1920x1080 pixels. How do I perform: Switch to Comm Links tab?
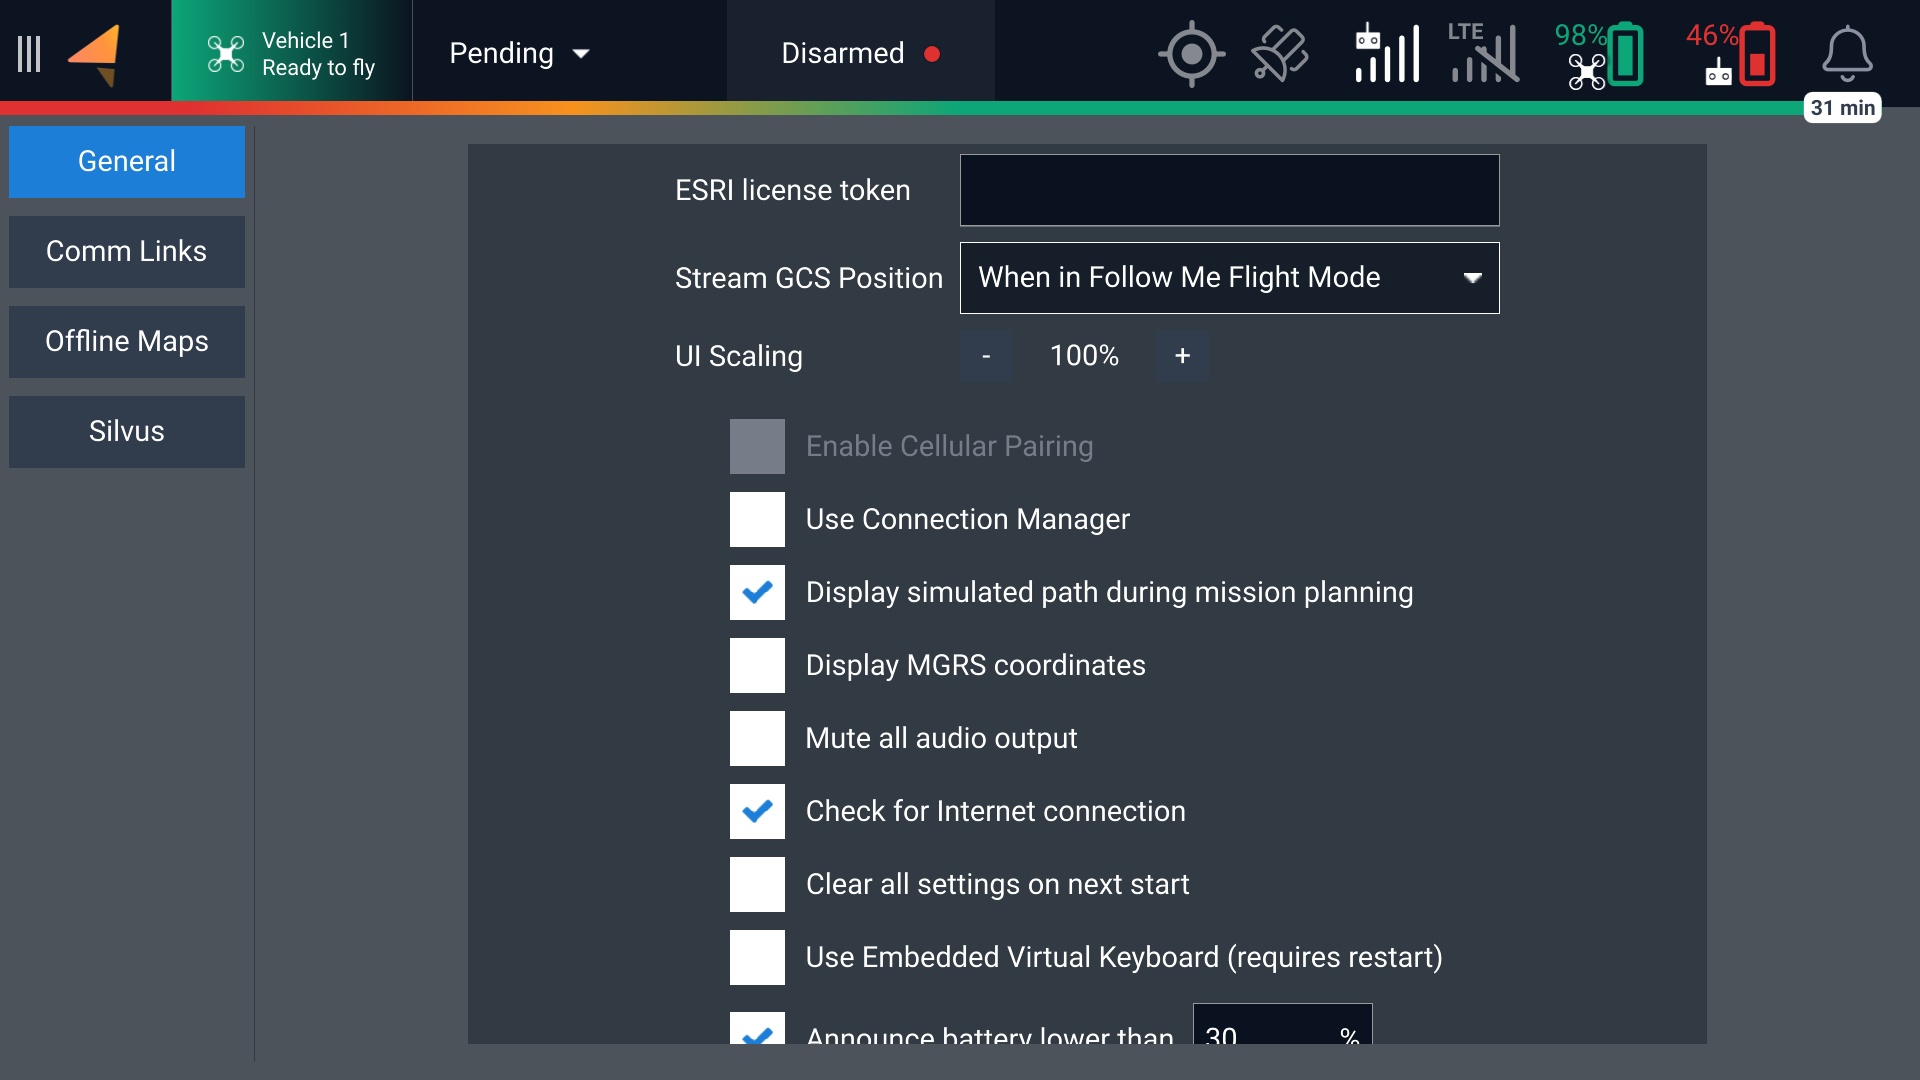127,252
